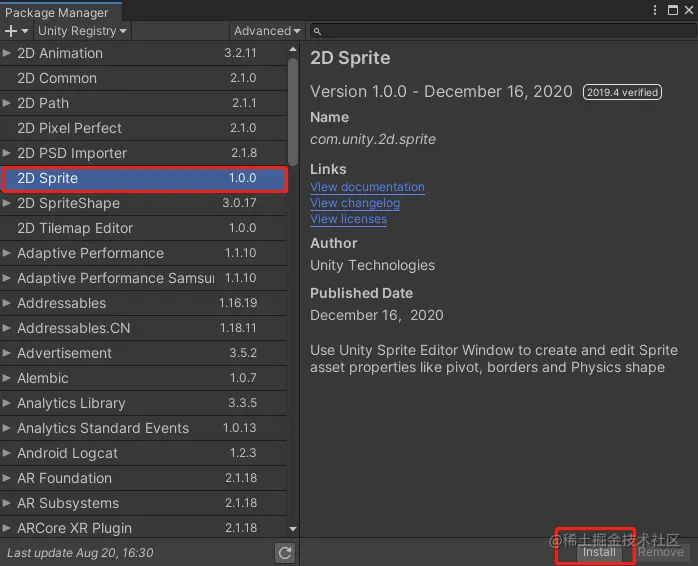
Task: Expand AR Foundation versions
Action: click(7, 478)
